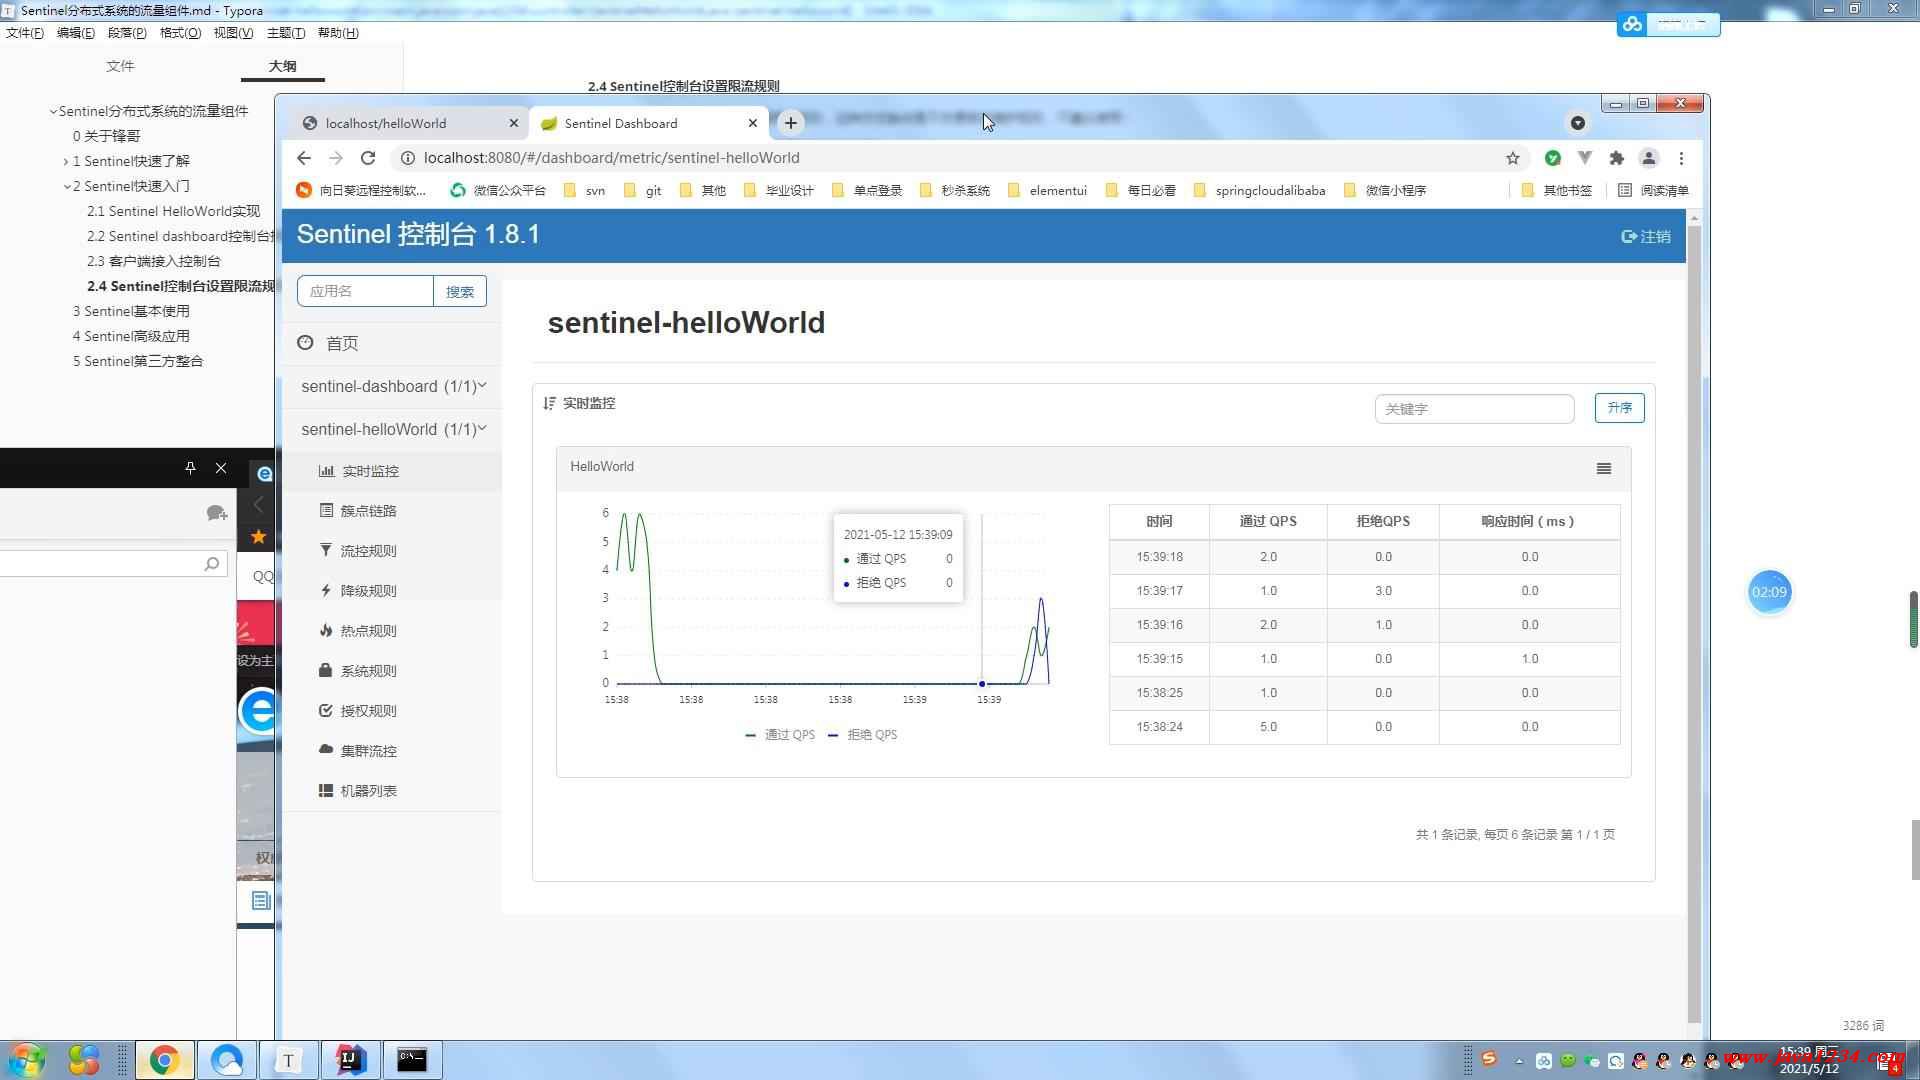
Task: Switch to 文件 tab in Typora
Action: (x=120, y=66)
